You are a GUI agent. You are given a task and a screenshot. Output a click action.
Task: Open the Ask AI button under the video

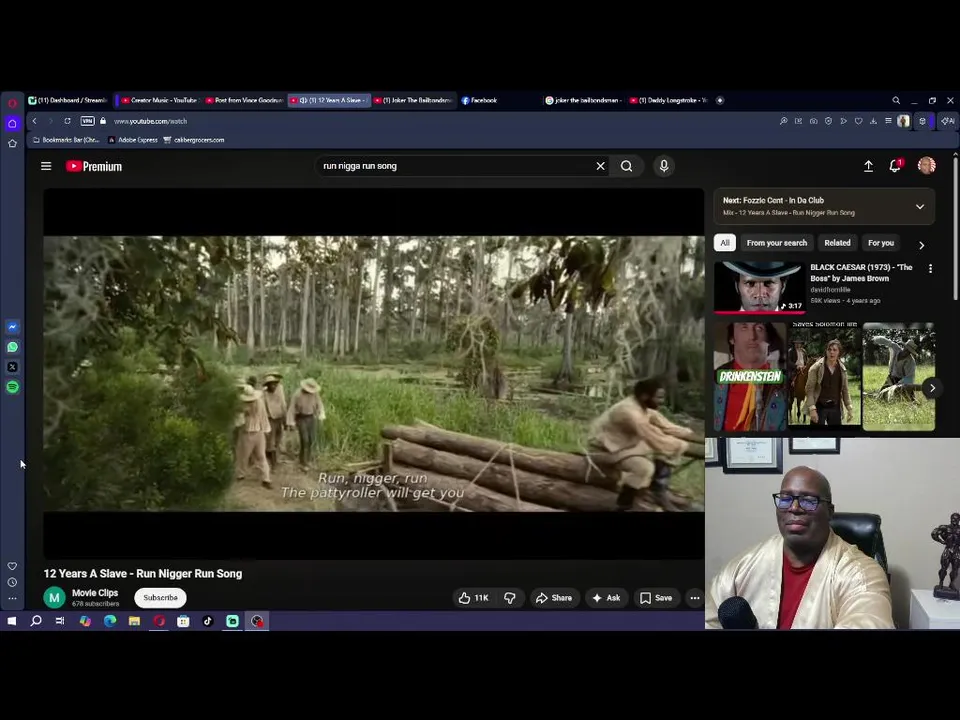(x=606, y=598)
